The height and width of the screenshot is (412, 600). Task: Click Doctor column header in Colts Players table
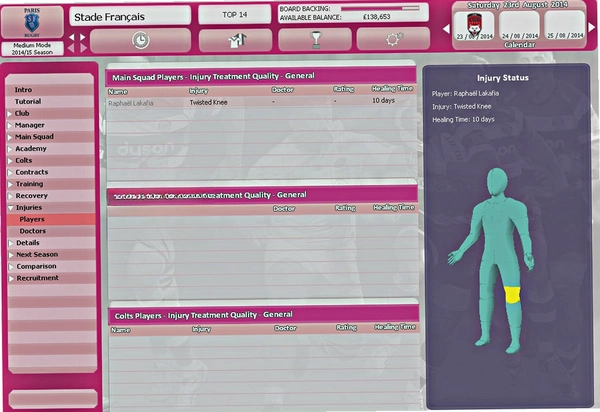coord(285,328)
